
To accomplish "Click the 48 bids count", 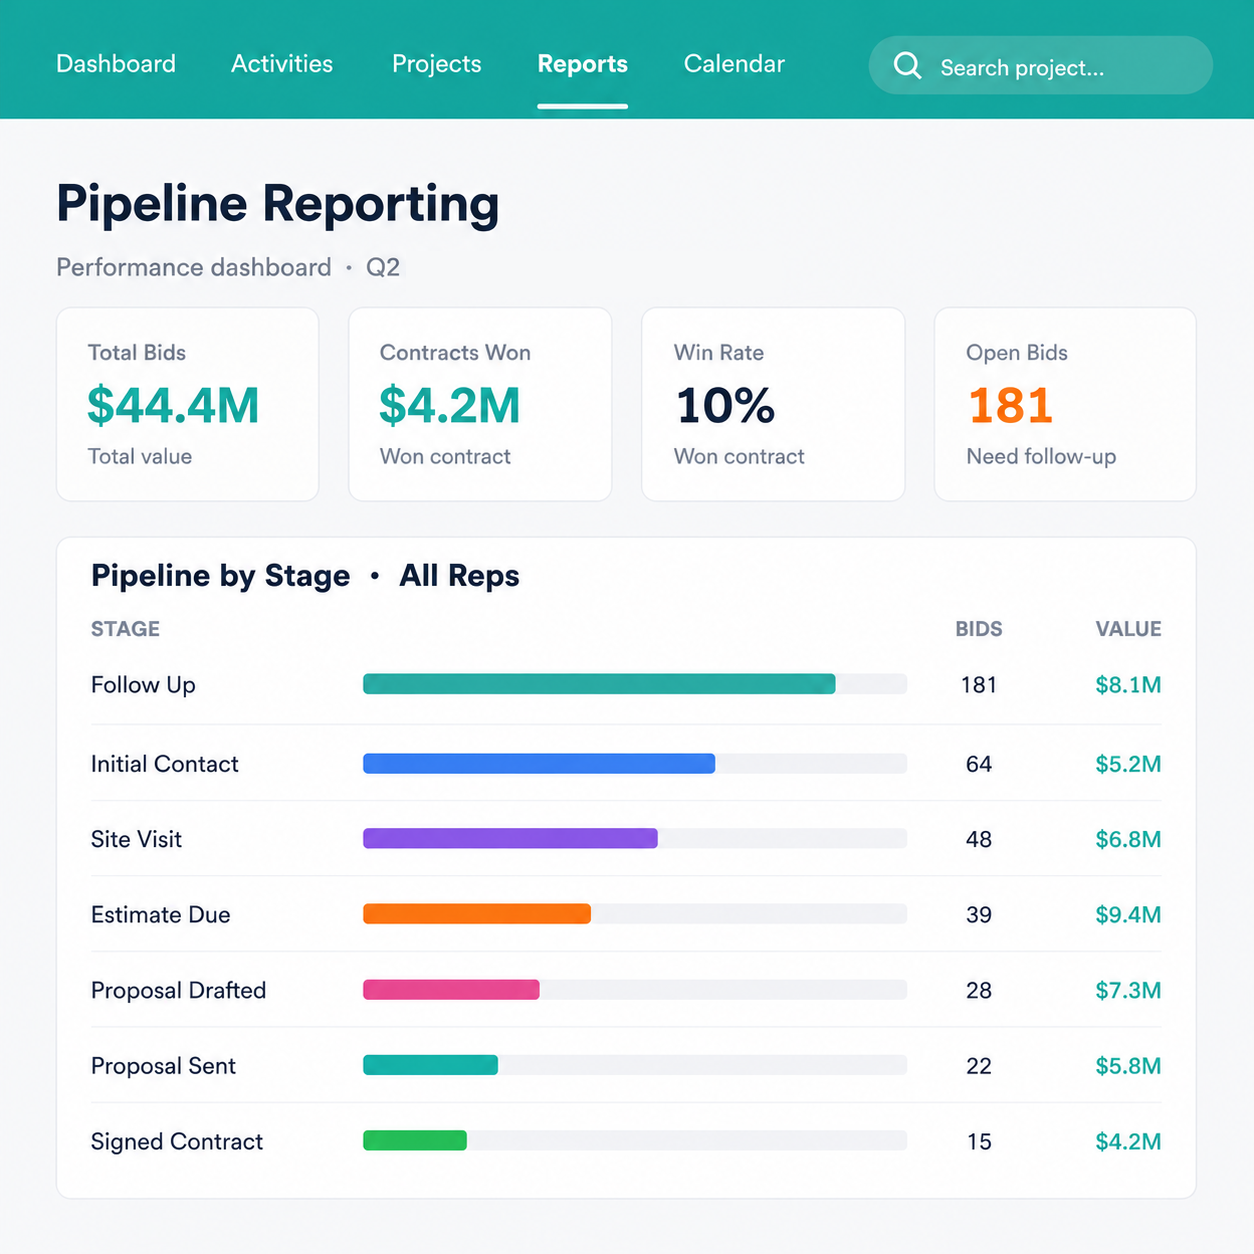I will click(x=979, y=839).
